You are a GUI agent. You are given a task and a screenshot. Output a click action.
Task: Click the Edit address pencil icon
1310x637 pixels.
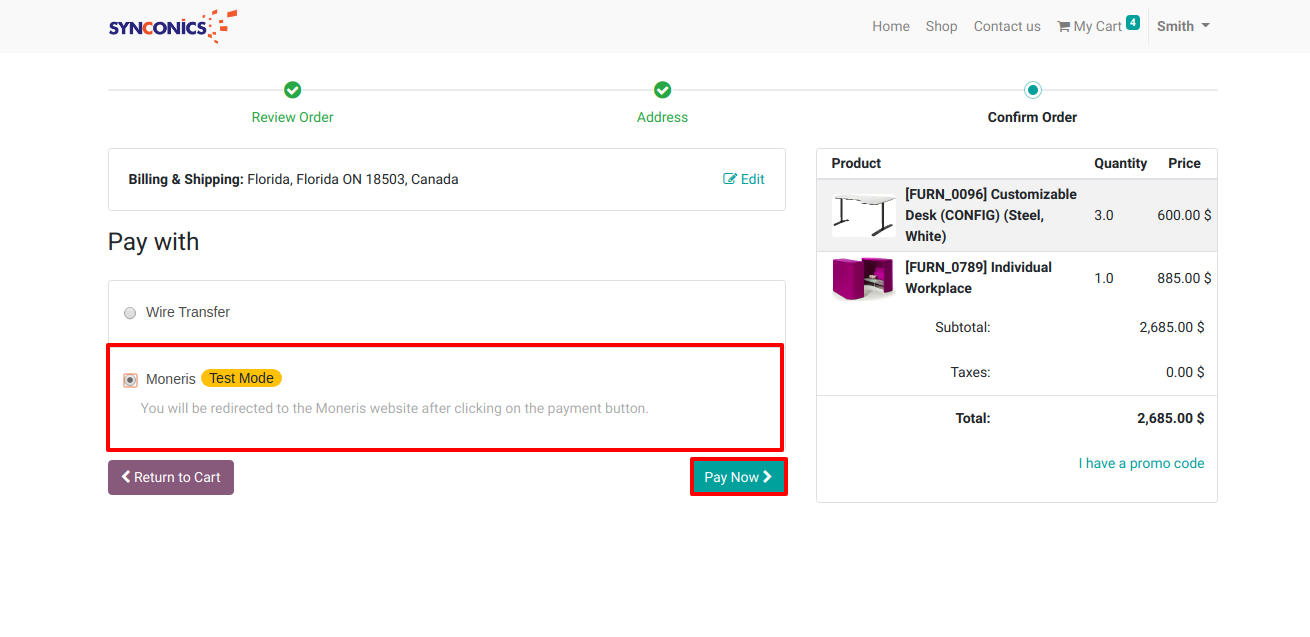click(730, 179)
